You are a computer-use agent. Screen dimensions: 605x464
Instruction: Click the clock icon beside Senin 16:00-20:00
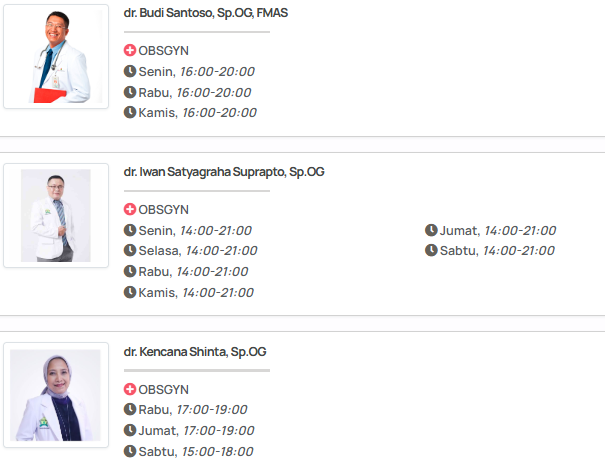(x=130, y=71)
